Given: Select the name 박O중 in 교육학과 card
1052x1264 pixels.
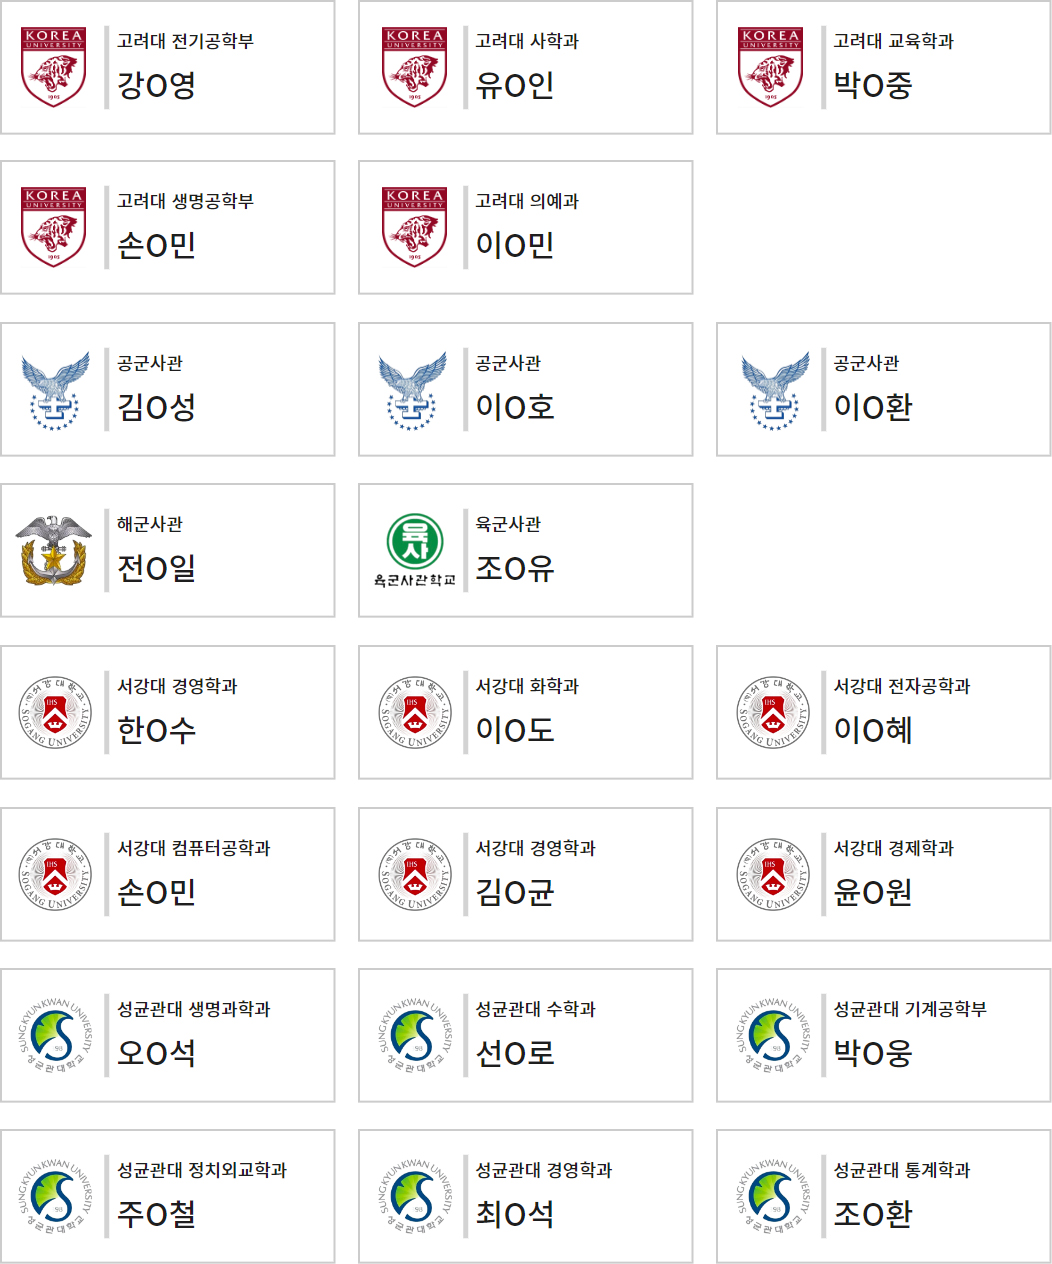Looking at the screenshot, I should pyautogui.click(x=873, y=86).
